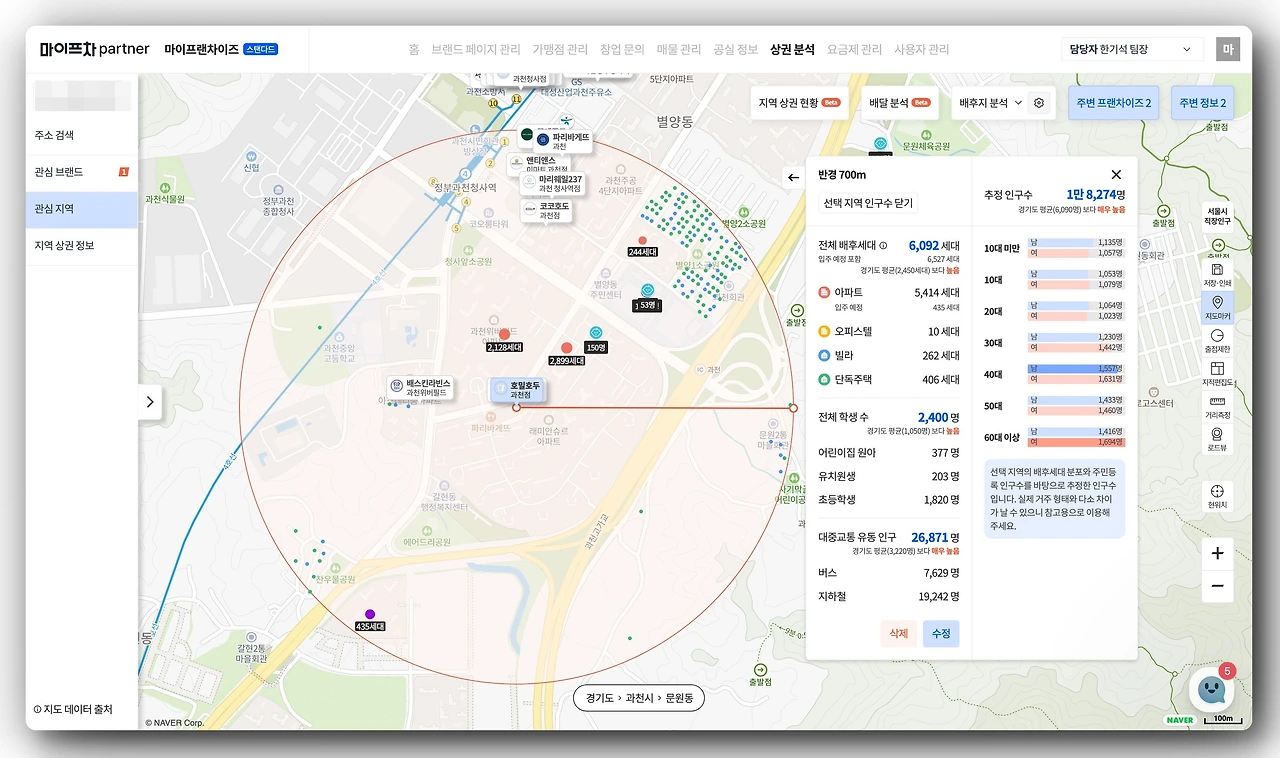This screenshot has width=1280, height=758.
Task: Expand the left sidebar with chevron arrow
Action: (150, 402)
